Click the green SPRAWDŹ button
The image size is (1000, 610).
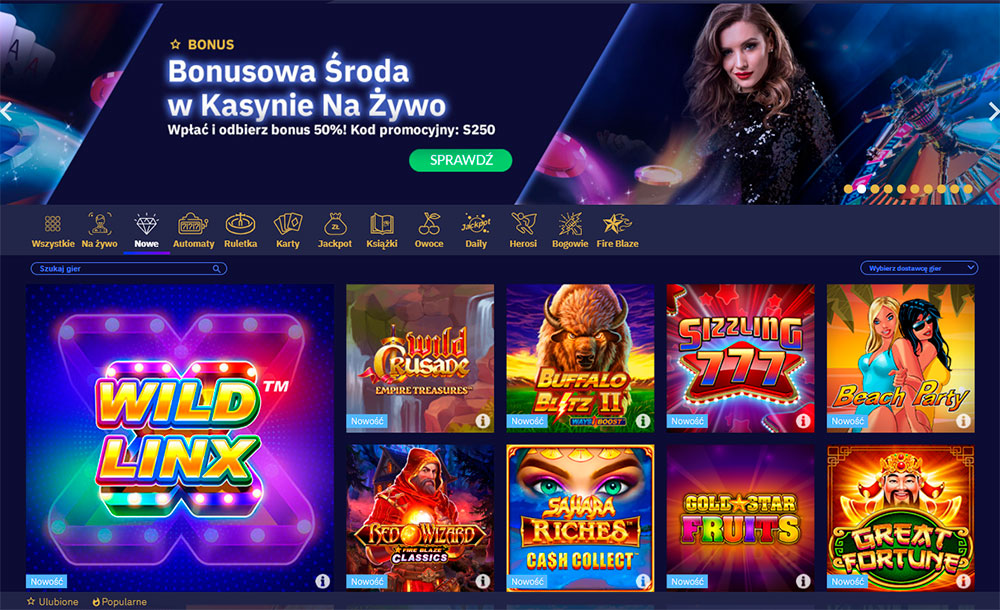[x=460, y=160]
